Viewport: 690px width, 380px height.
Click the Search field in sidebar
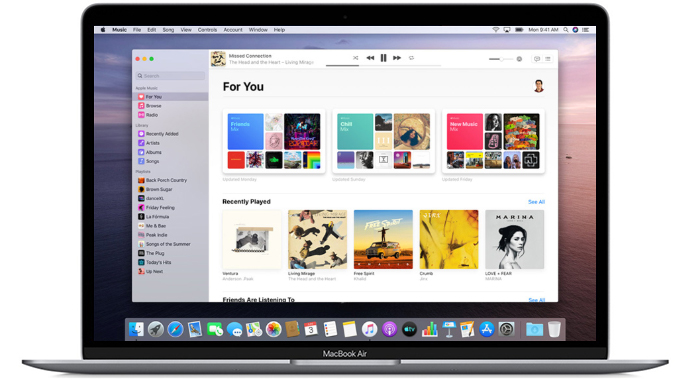[x=170, y=76]
